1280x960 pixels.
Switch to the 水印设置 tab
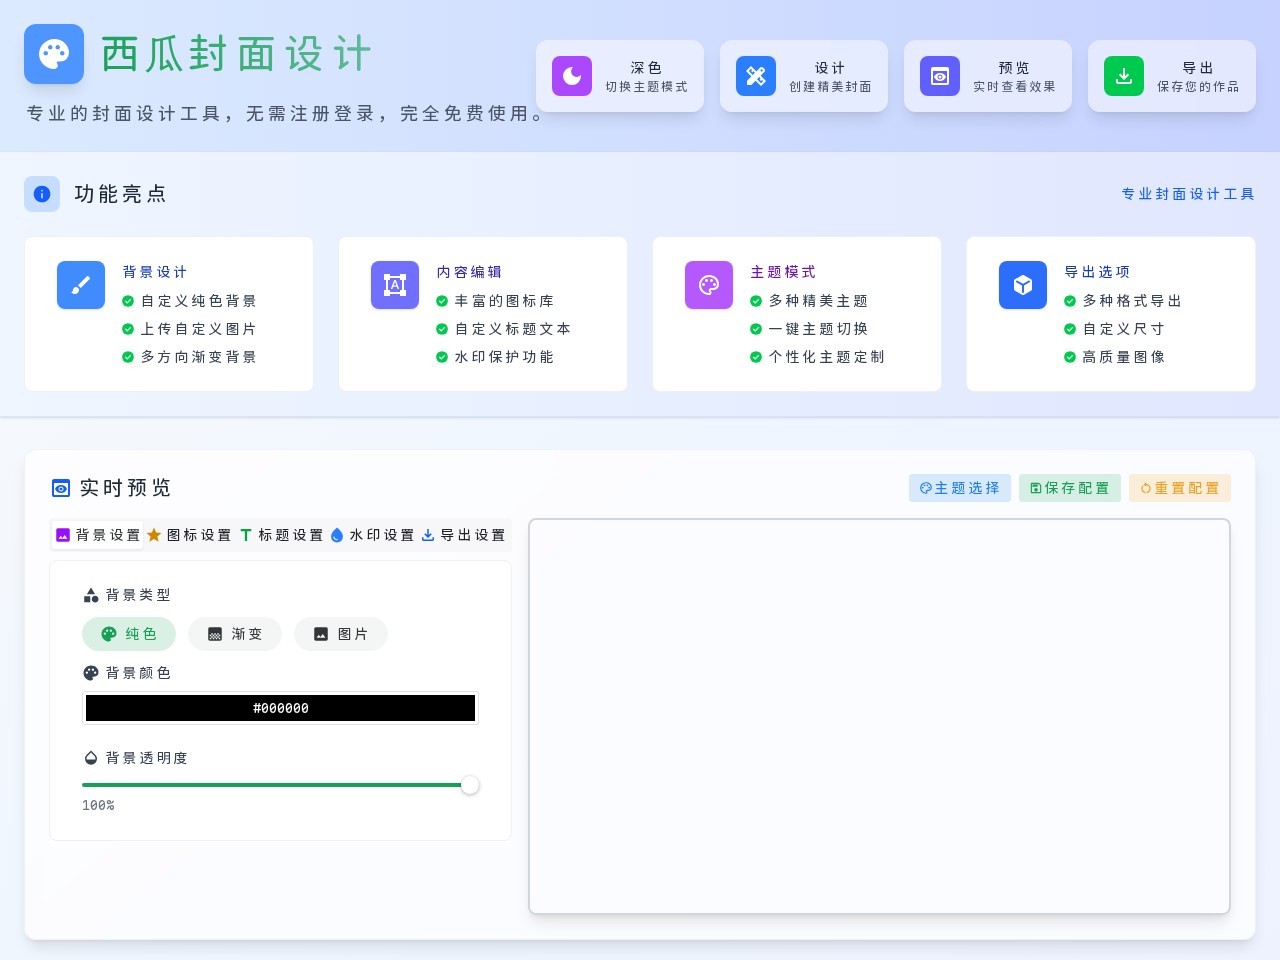coord(372,535)
